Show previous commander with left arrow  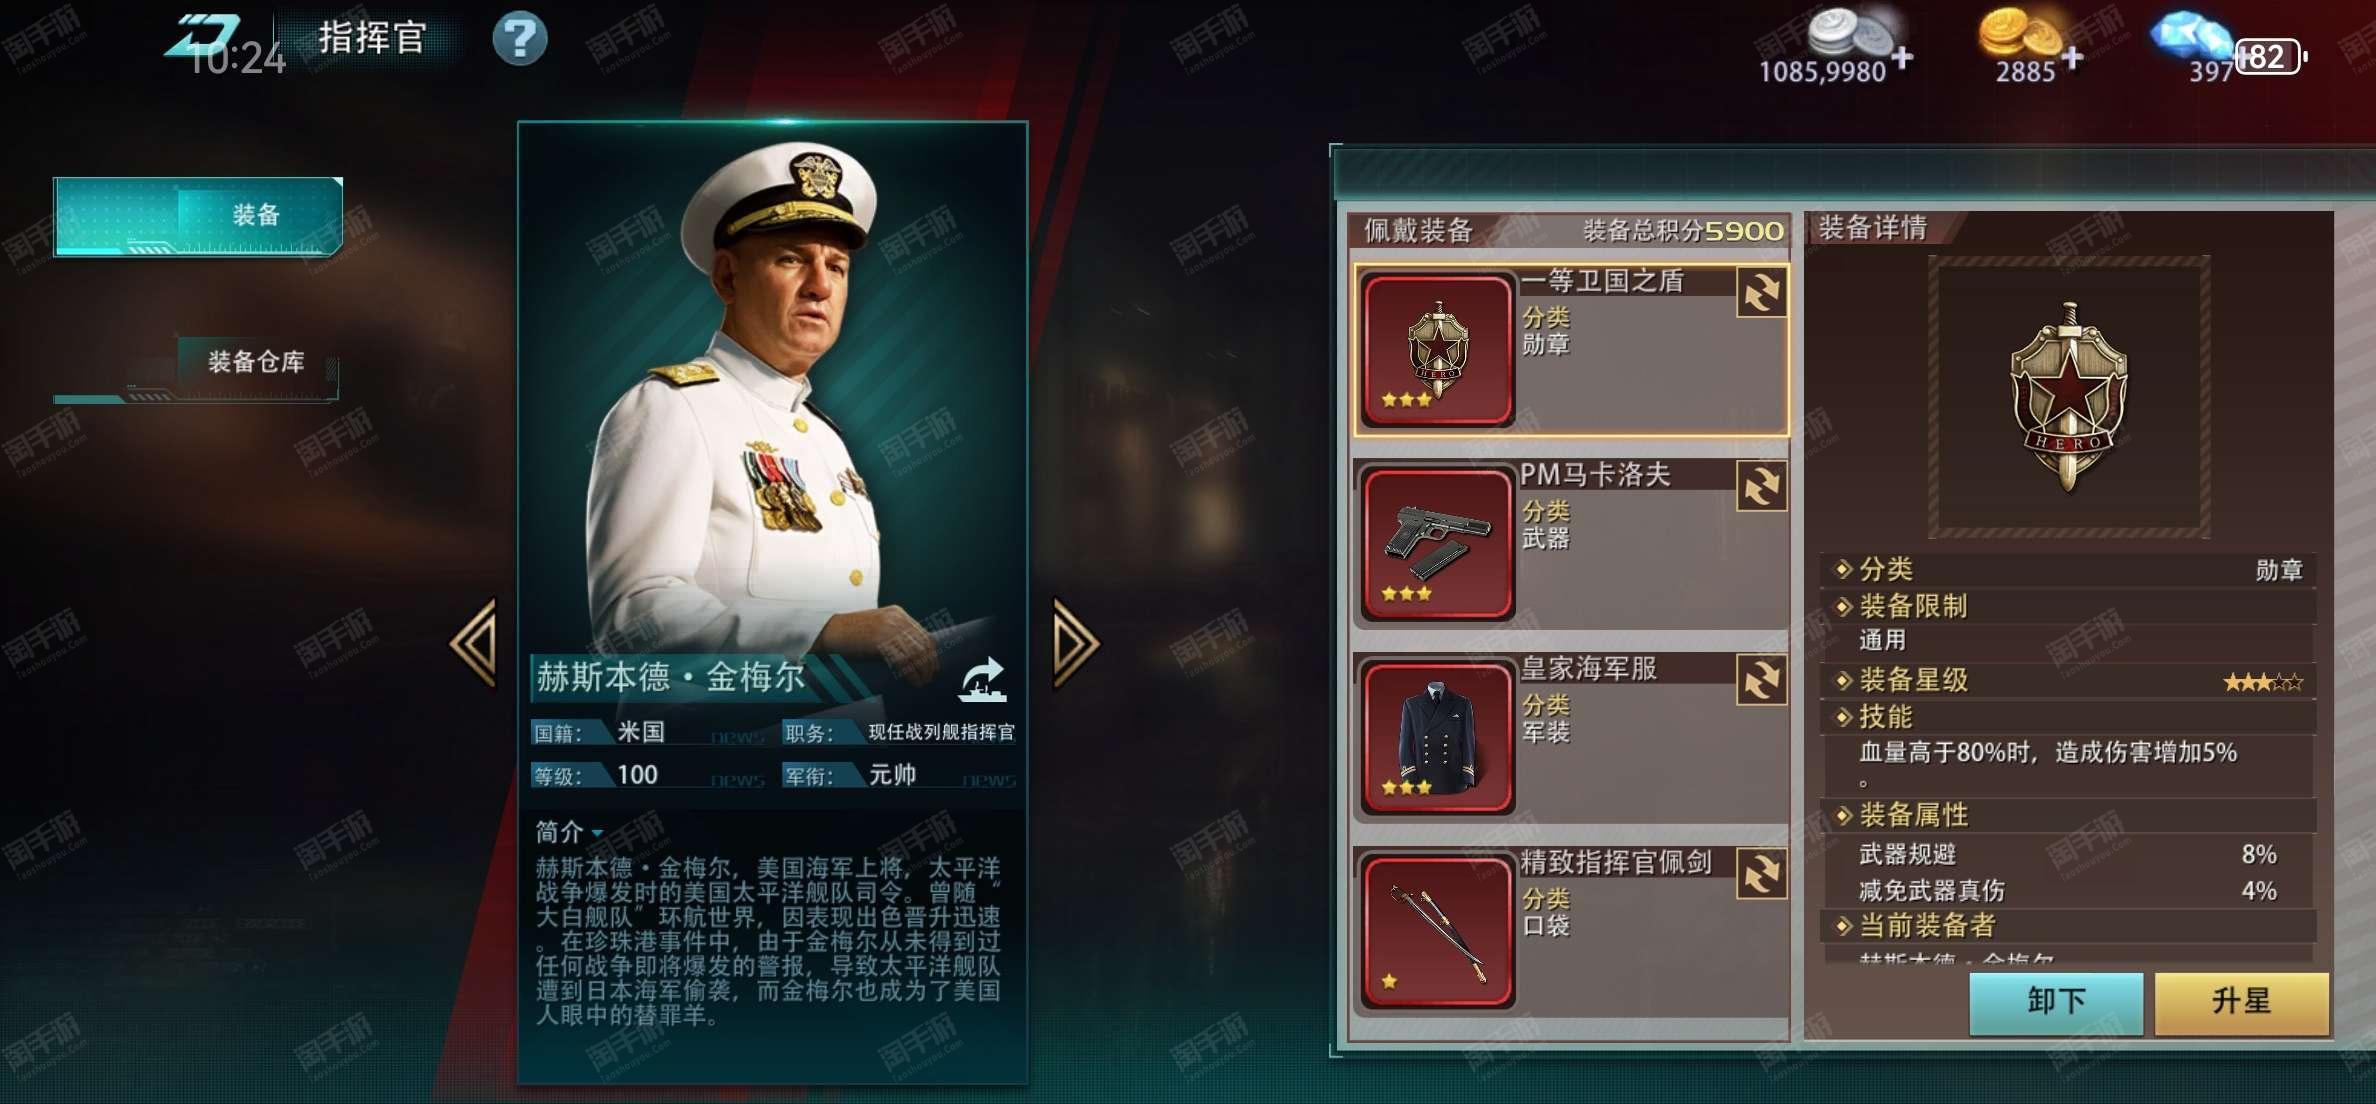[x=474, y=643]
